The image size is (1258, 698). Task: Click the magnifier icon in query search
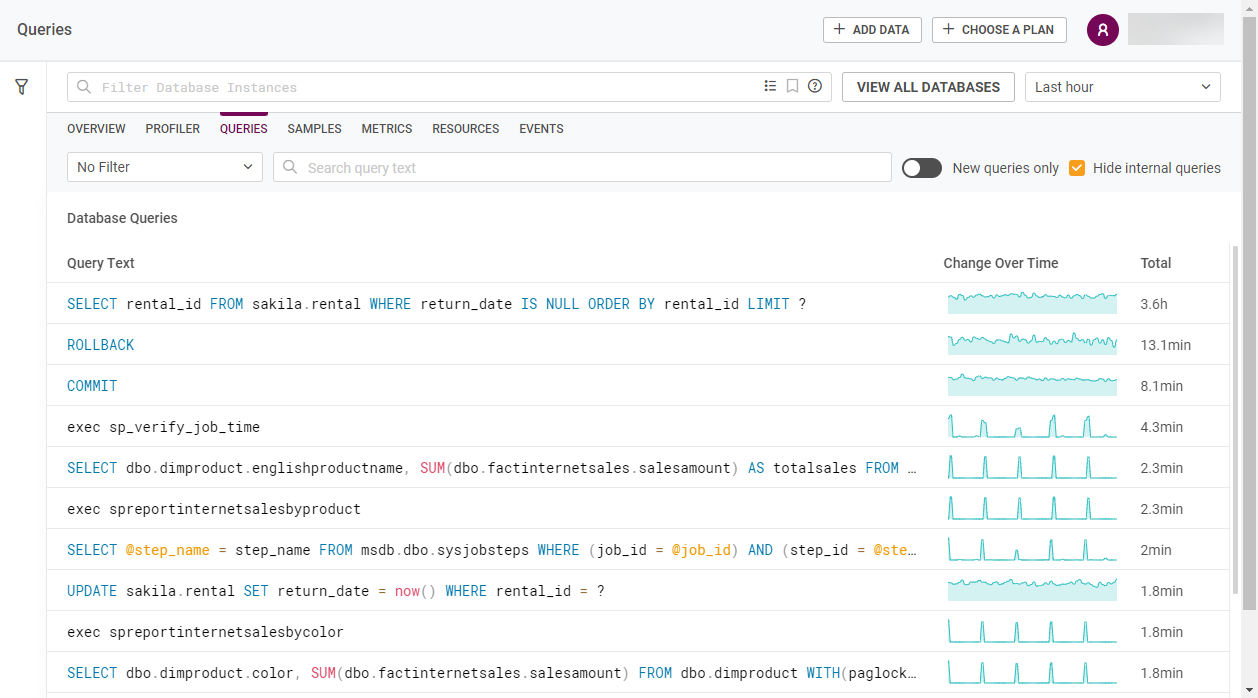291,168
